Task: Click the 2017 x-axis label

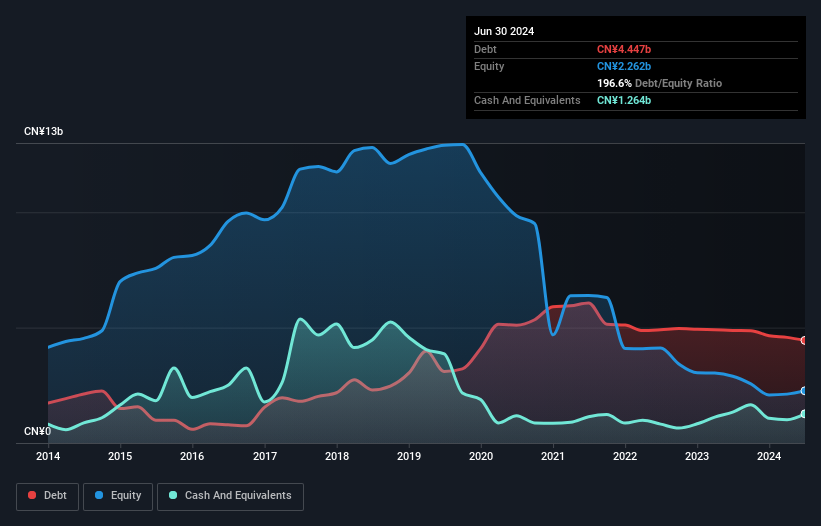Action: pos(265,456)
